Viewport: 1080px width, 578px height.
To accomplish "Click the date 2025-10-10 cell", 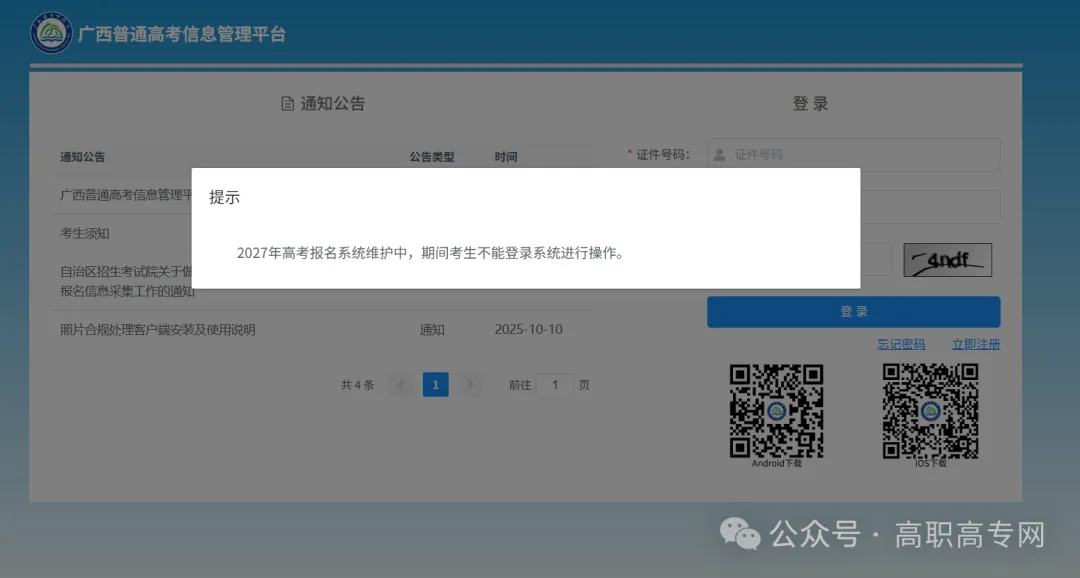I will tap(528, 330).
